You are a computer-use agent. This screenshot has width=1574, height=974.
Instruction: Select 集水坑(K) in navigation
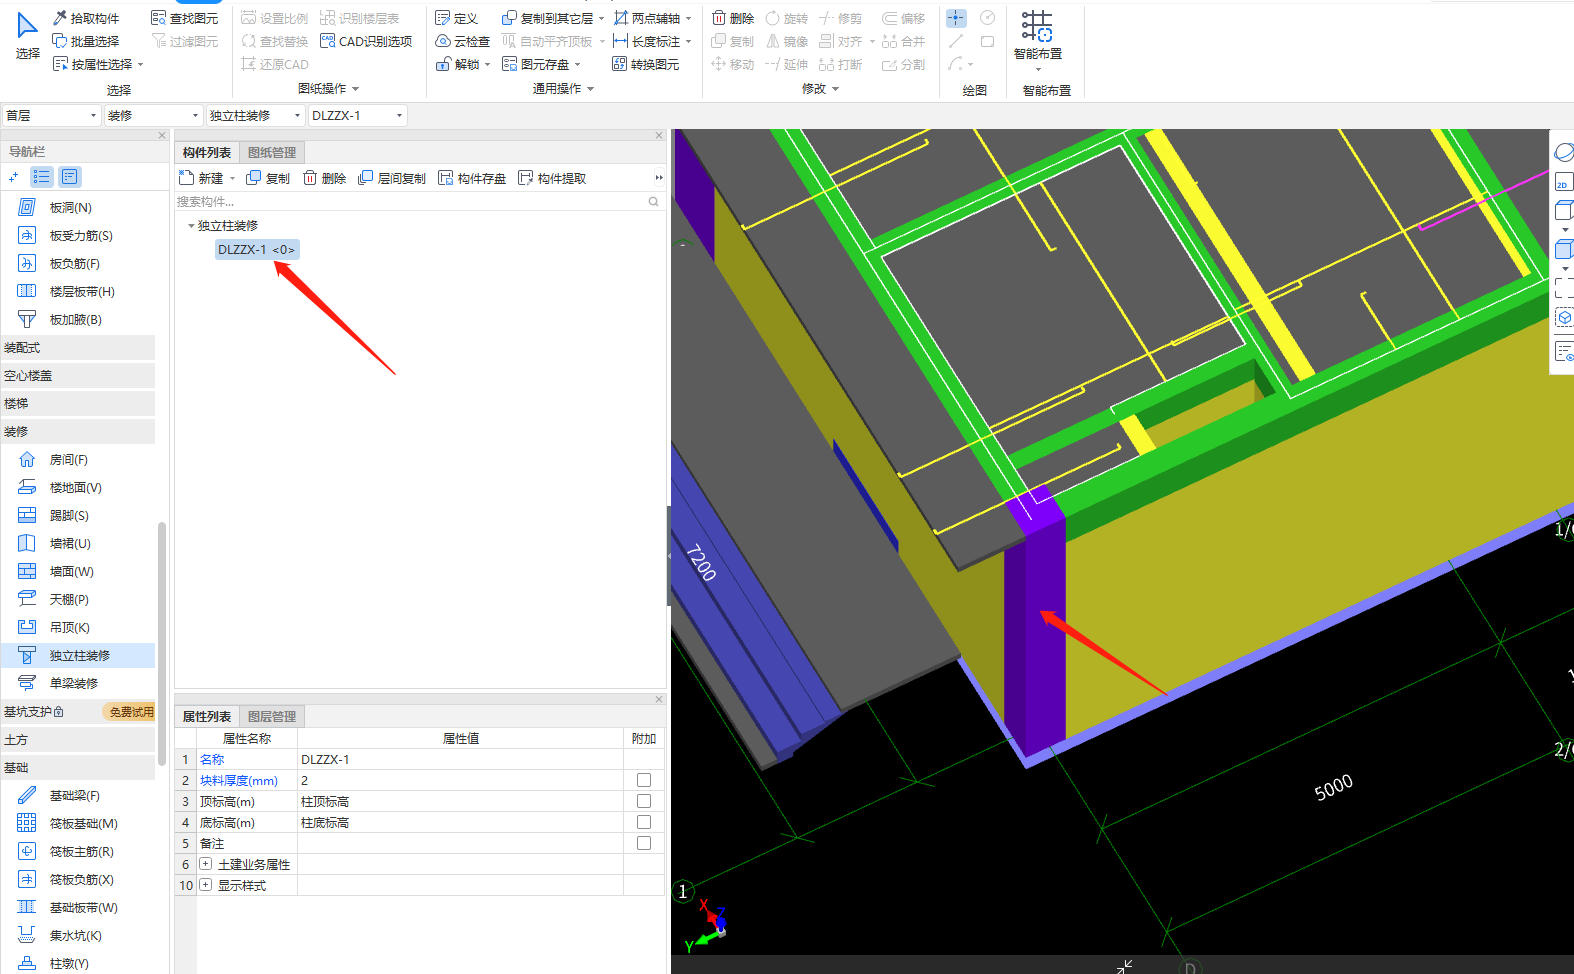click(75, 935)
